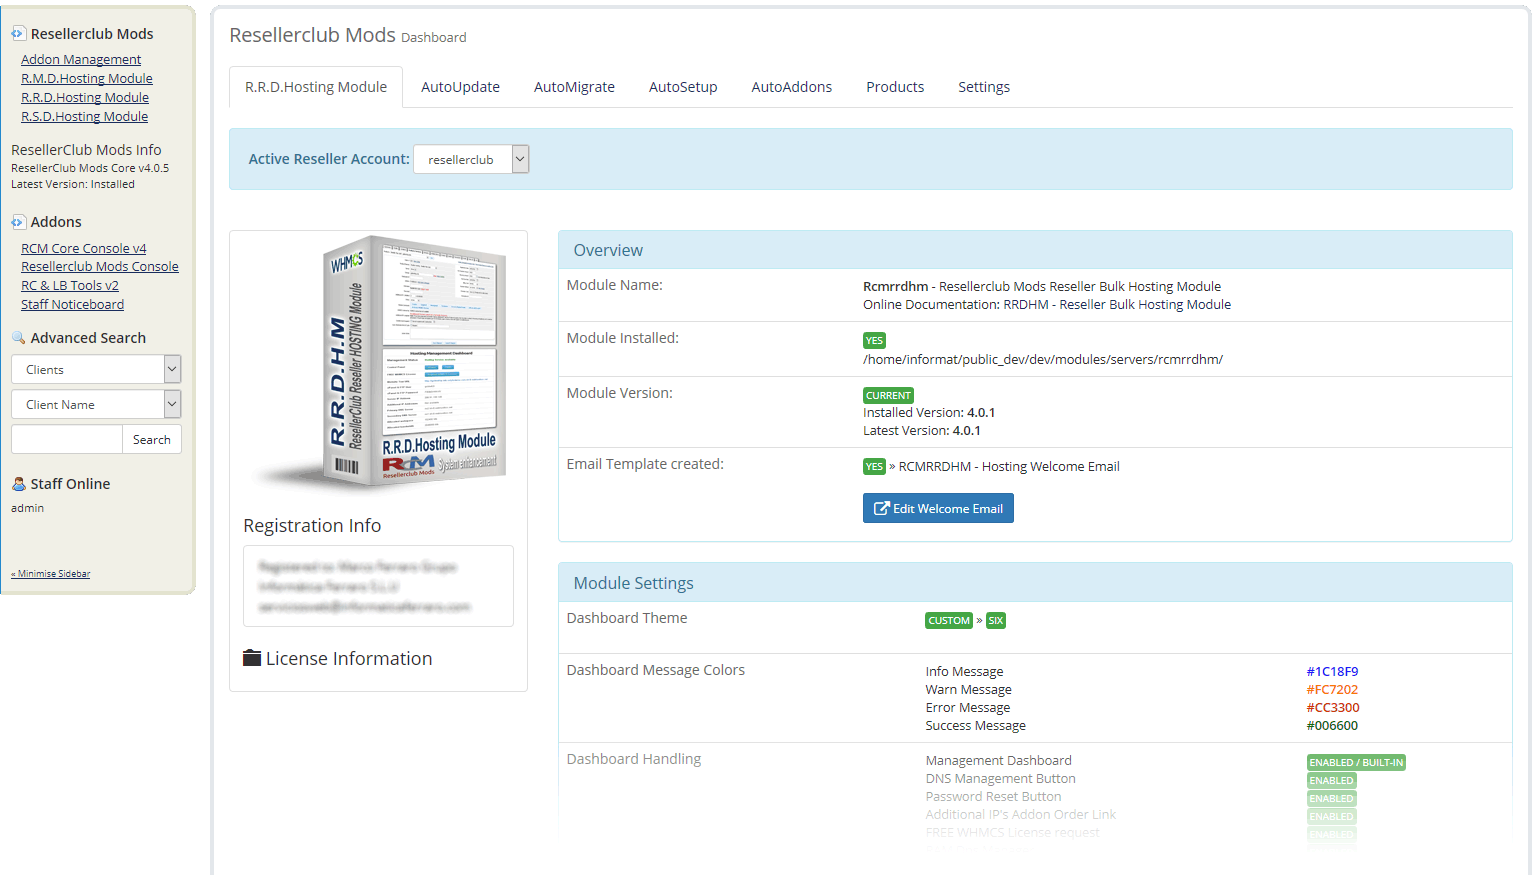Click the ENABLED / BUILT-IN badge
Screen dimensions: 1538x875
click(x=1356, y=763)
